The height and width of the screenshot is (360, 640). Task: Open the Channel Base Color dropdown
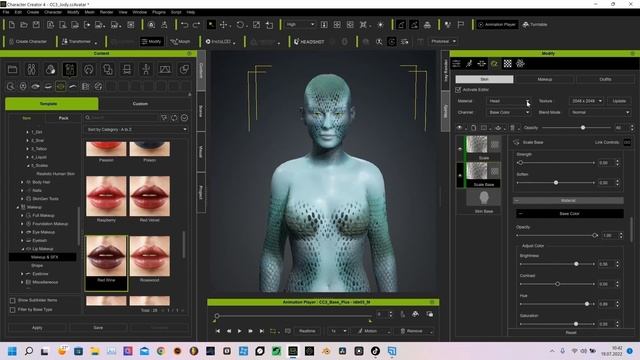508,112
